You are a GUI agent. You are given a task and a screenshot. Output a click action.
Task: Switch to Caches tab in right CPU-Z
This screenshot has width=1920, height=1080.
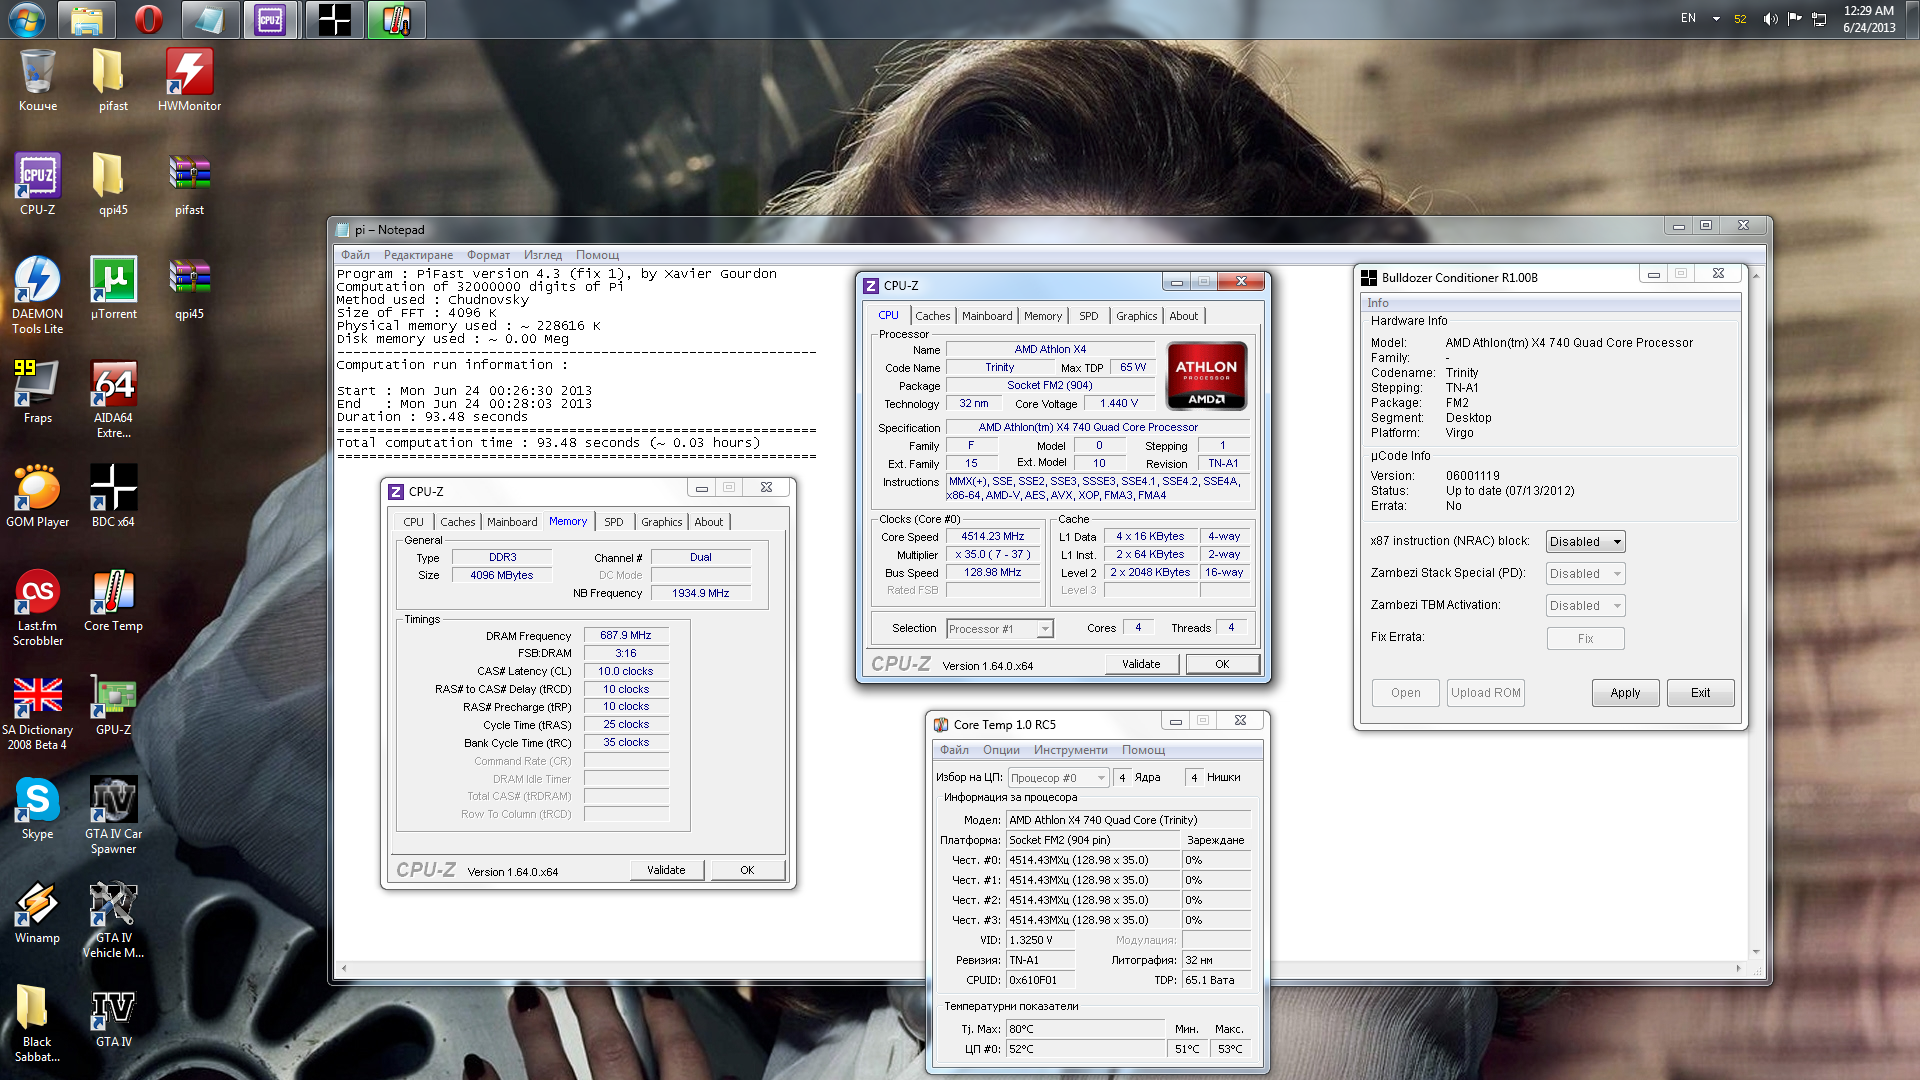pos(932,316)
